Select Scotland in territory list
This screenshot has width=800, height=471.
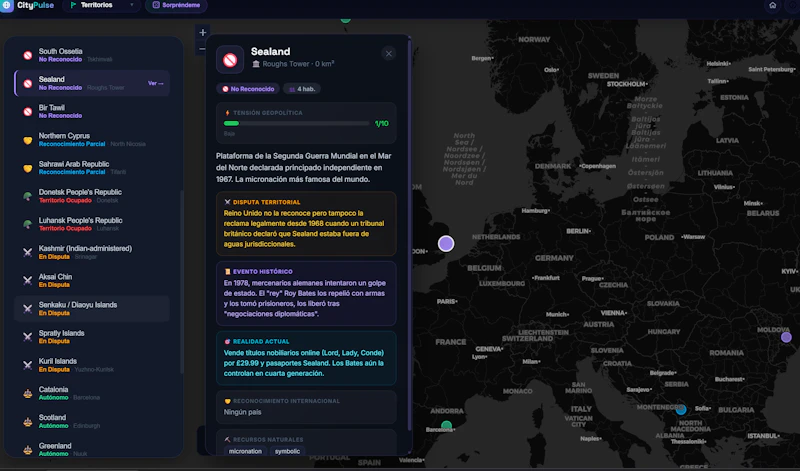click(92, 421)
